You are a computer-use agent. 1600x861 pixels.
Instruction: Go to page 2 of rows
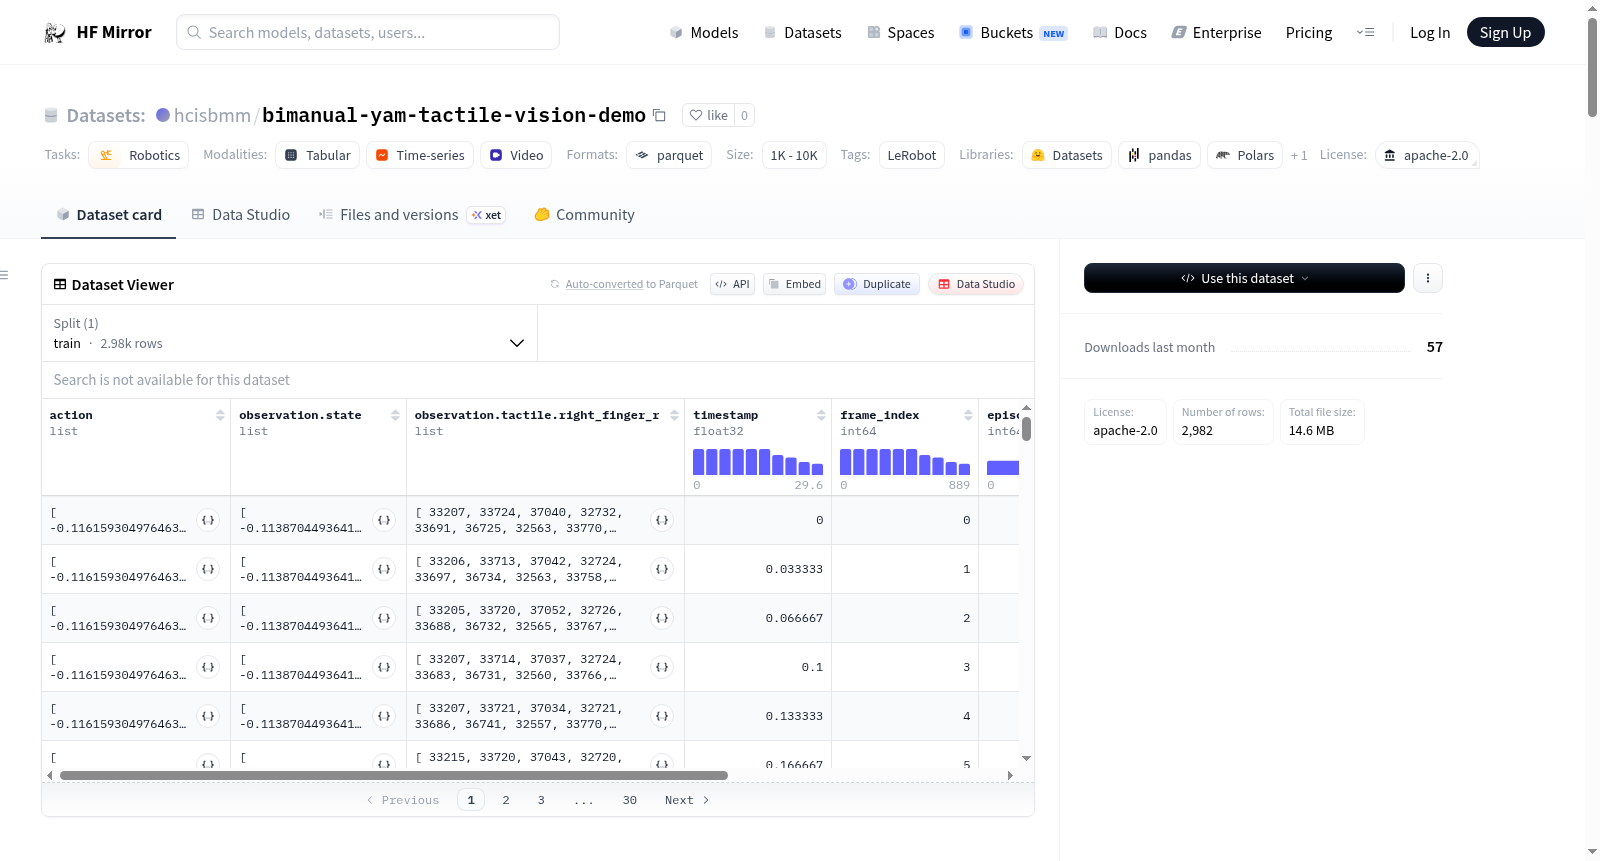tap(506, 800)
